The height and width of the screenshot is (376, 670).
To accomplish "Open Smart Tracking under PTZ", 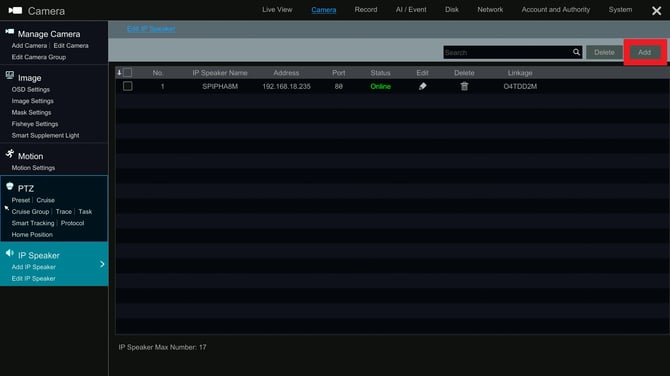I will coord(33,223).
